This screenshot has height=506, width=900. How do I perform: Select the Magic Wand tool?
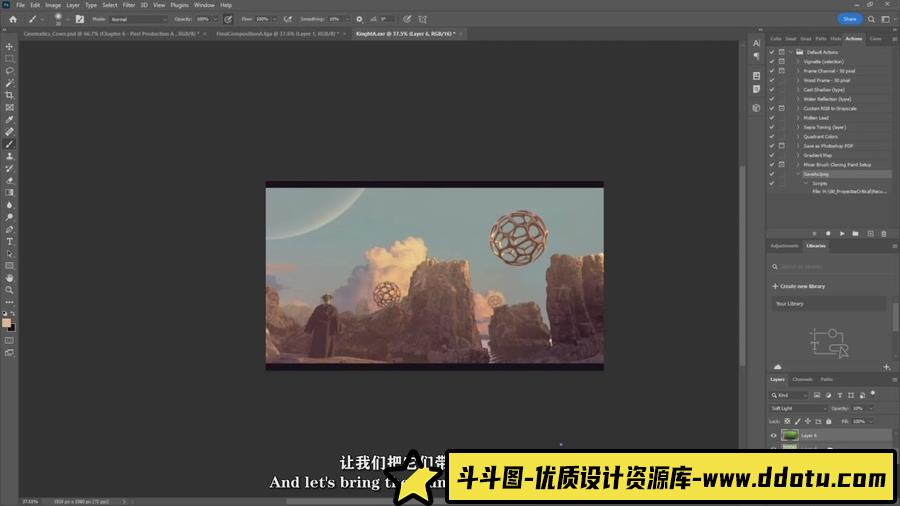tap(9, 83)
